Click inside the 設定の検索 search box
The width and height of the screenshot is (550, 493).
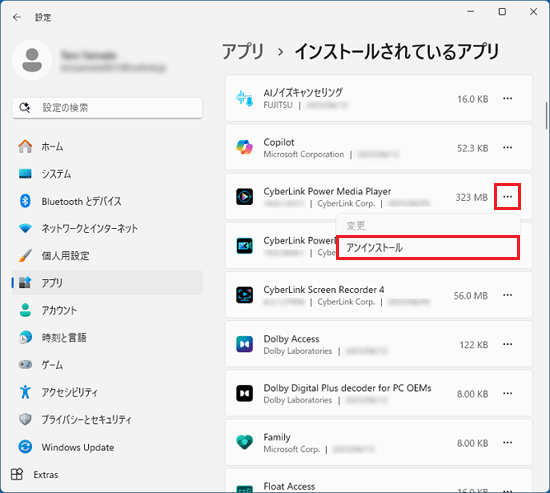click(107, 108)
